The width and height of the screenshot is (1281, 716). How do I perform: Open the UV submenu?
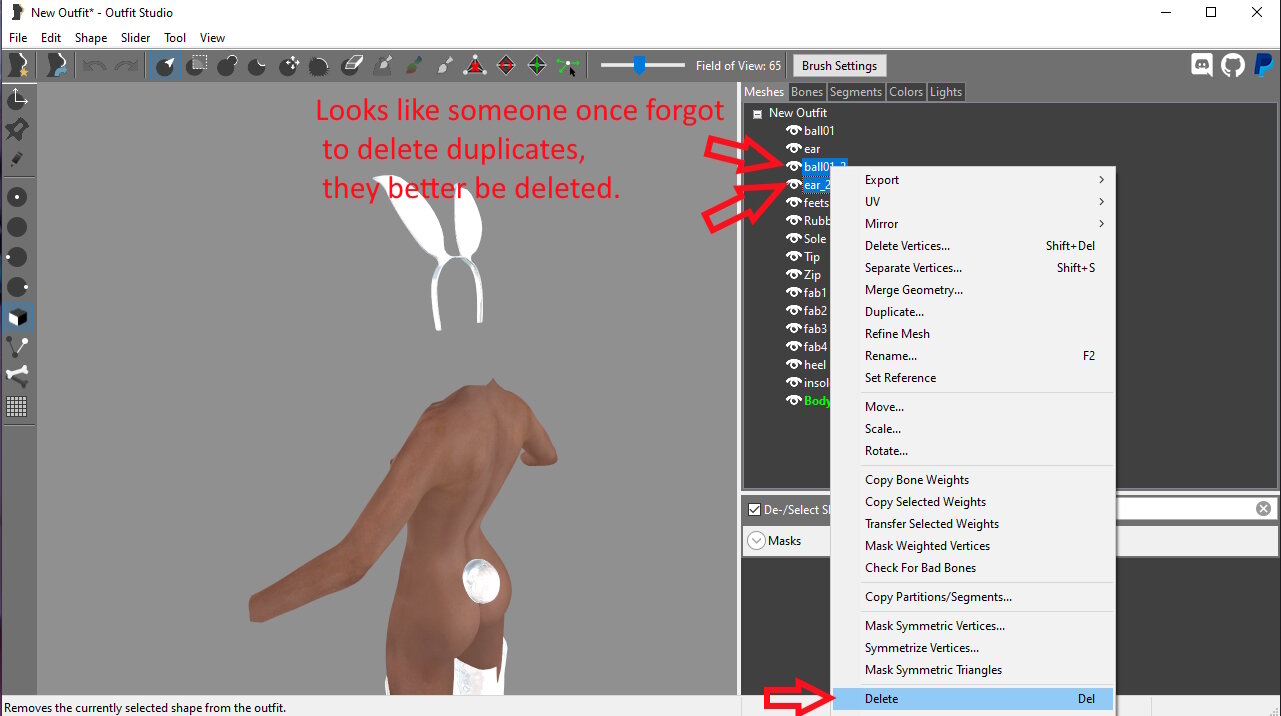[x=972, y=202]
